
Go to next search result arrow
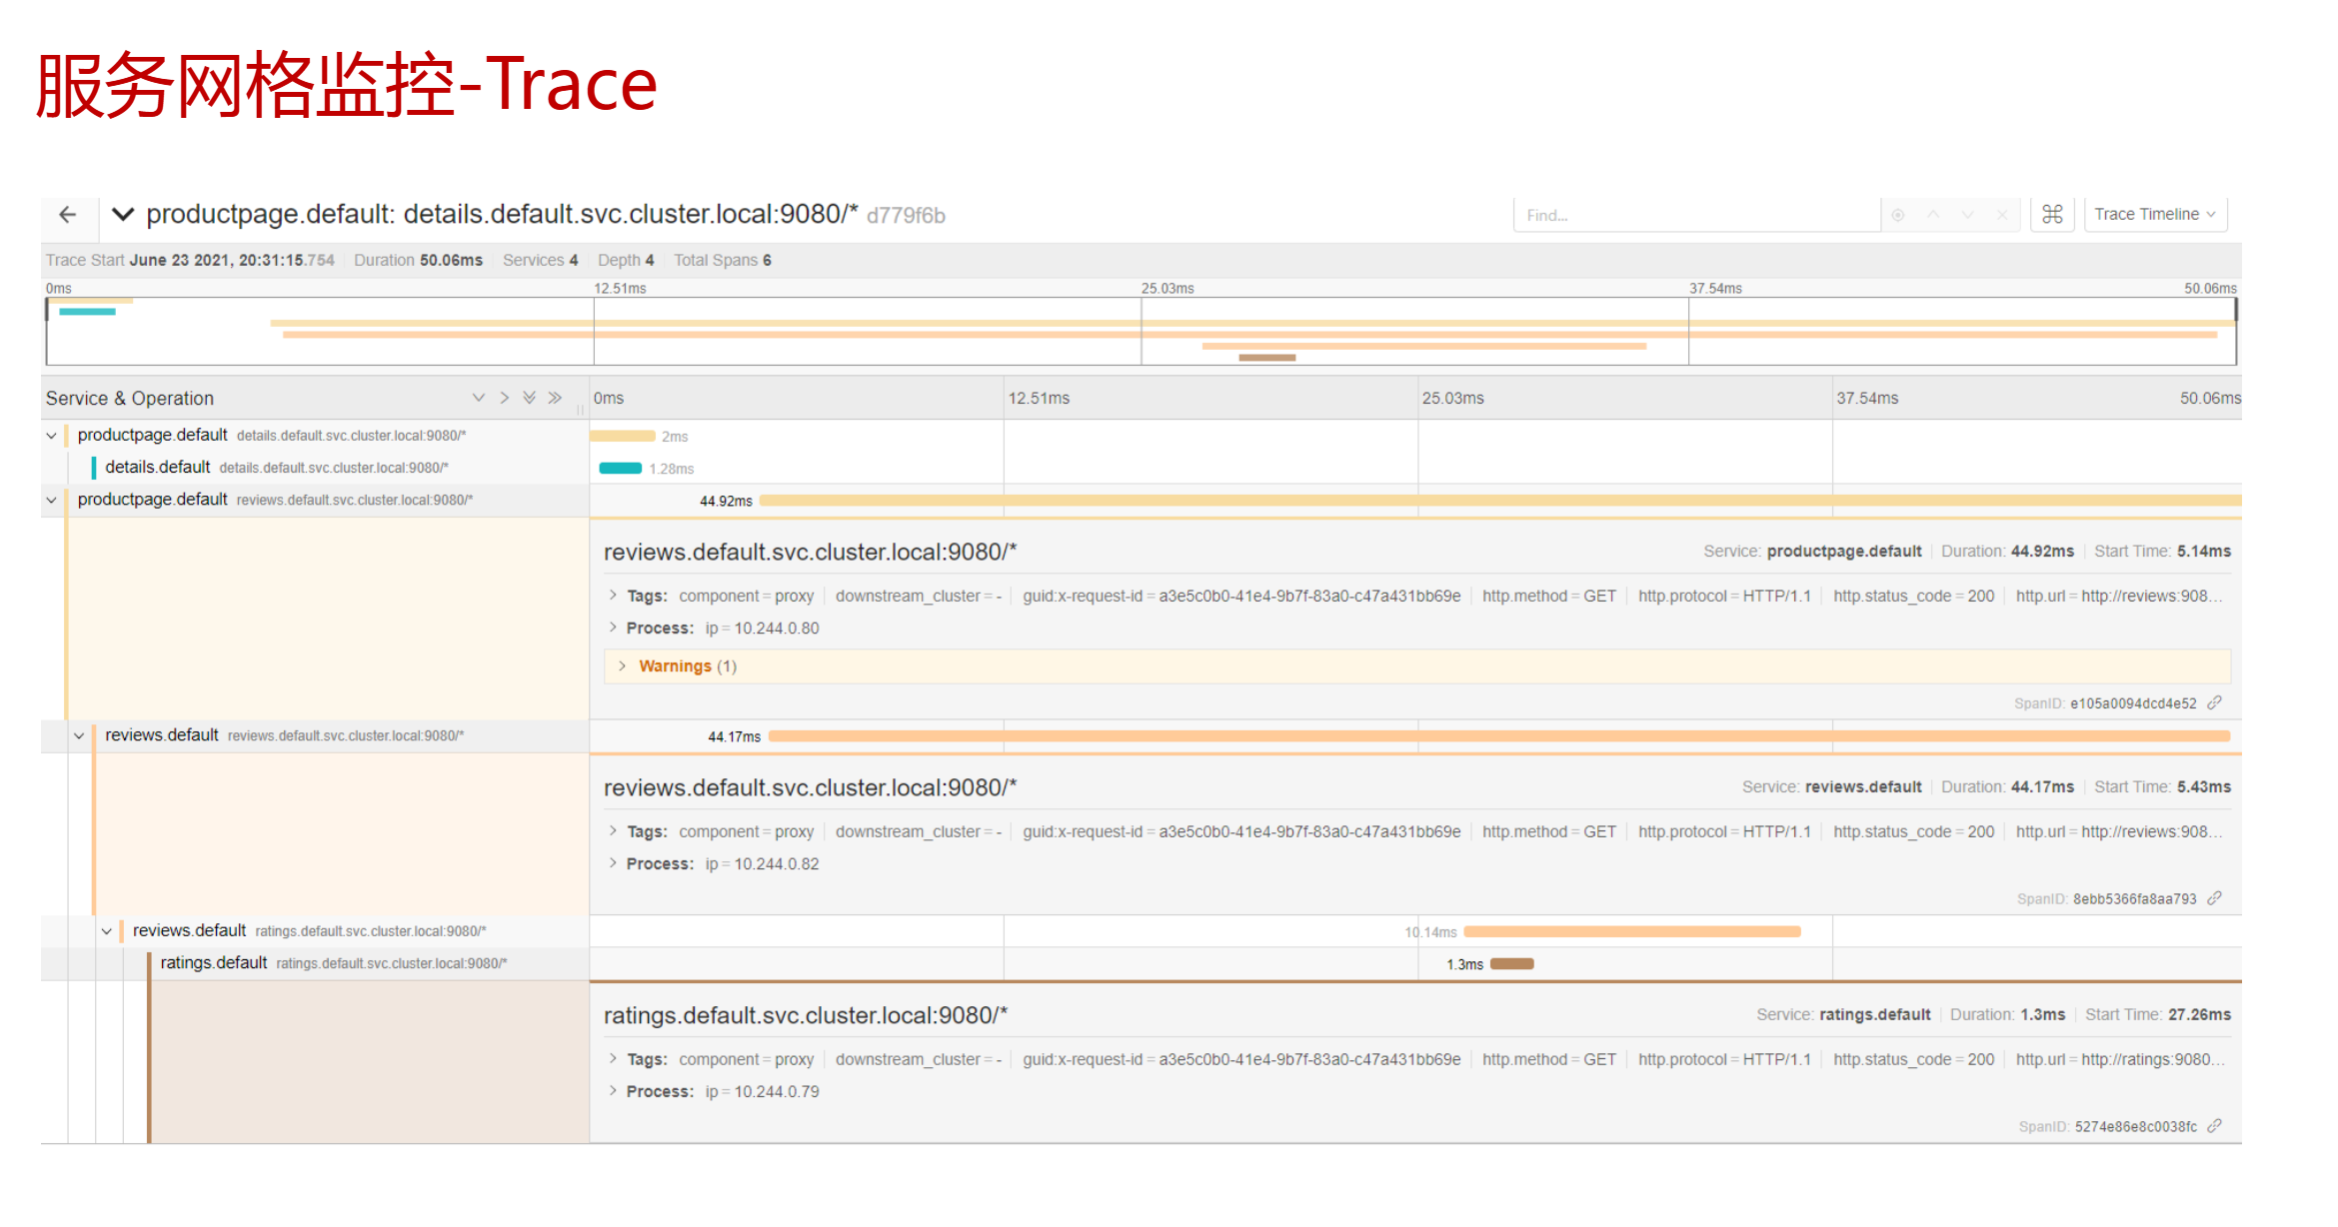(x=1968, y=215)
